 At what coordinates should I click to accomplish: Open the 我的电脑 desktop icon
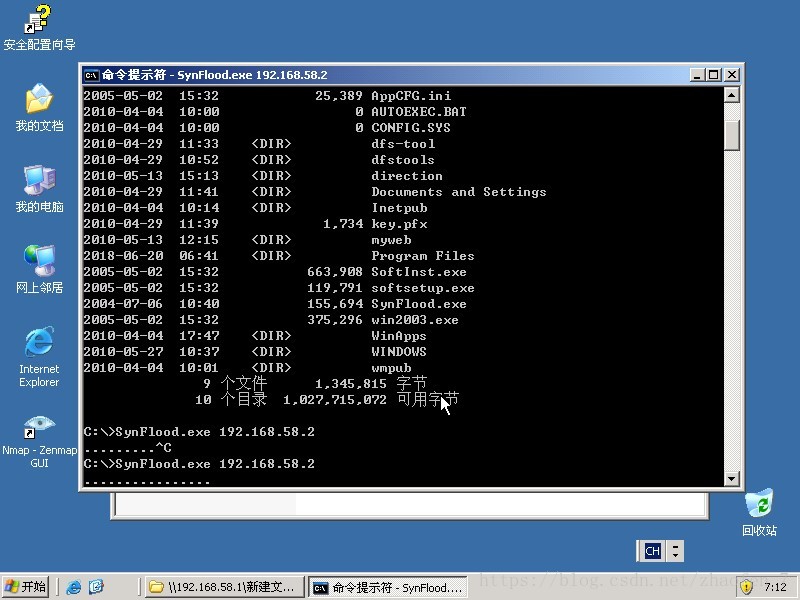(39, 189)
